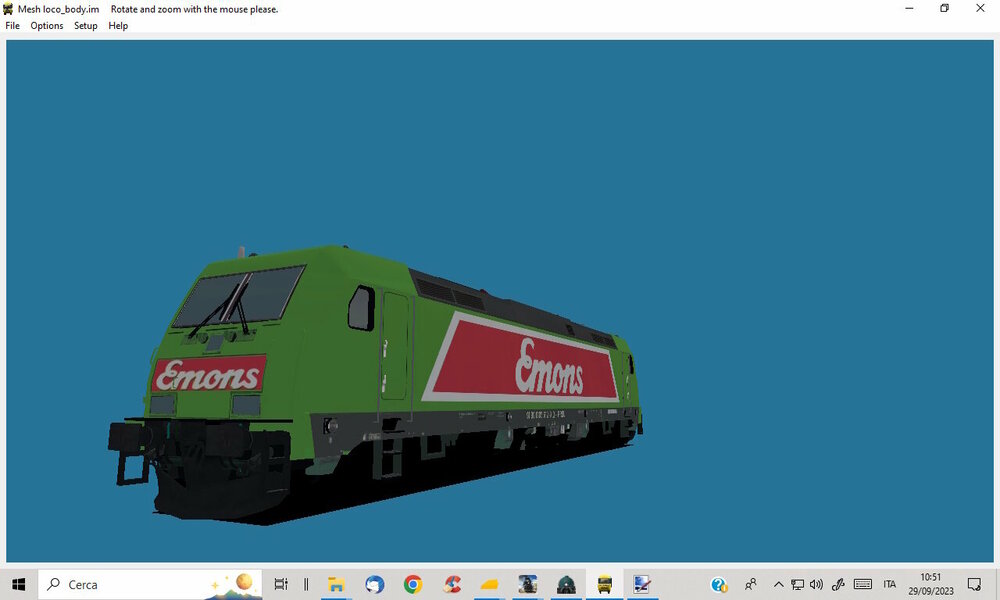Open the paint editor app in the taskbar
1000x600 pixels.
coord(642,584)
